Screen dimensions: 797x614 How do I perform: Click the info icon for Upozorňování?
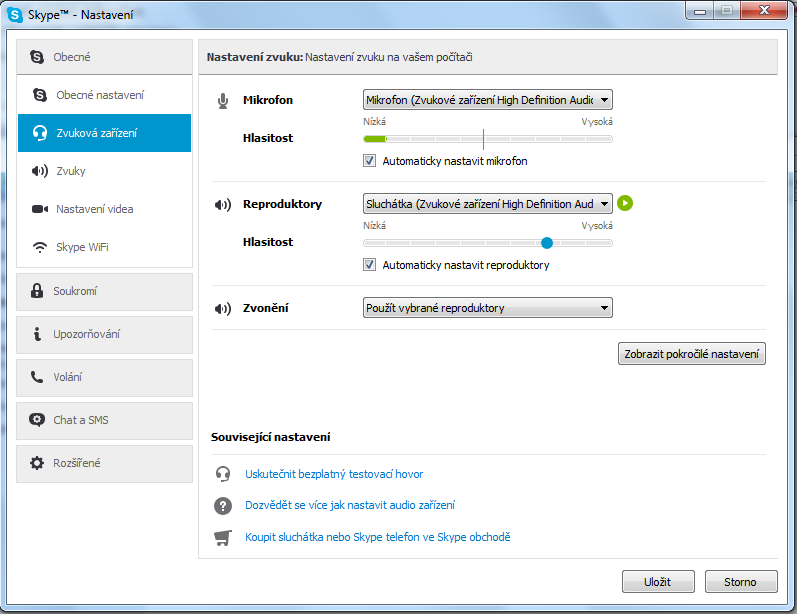click(x=37, y=334)
